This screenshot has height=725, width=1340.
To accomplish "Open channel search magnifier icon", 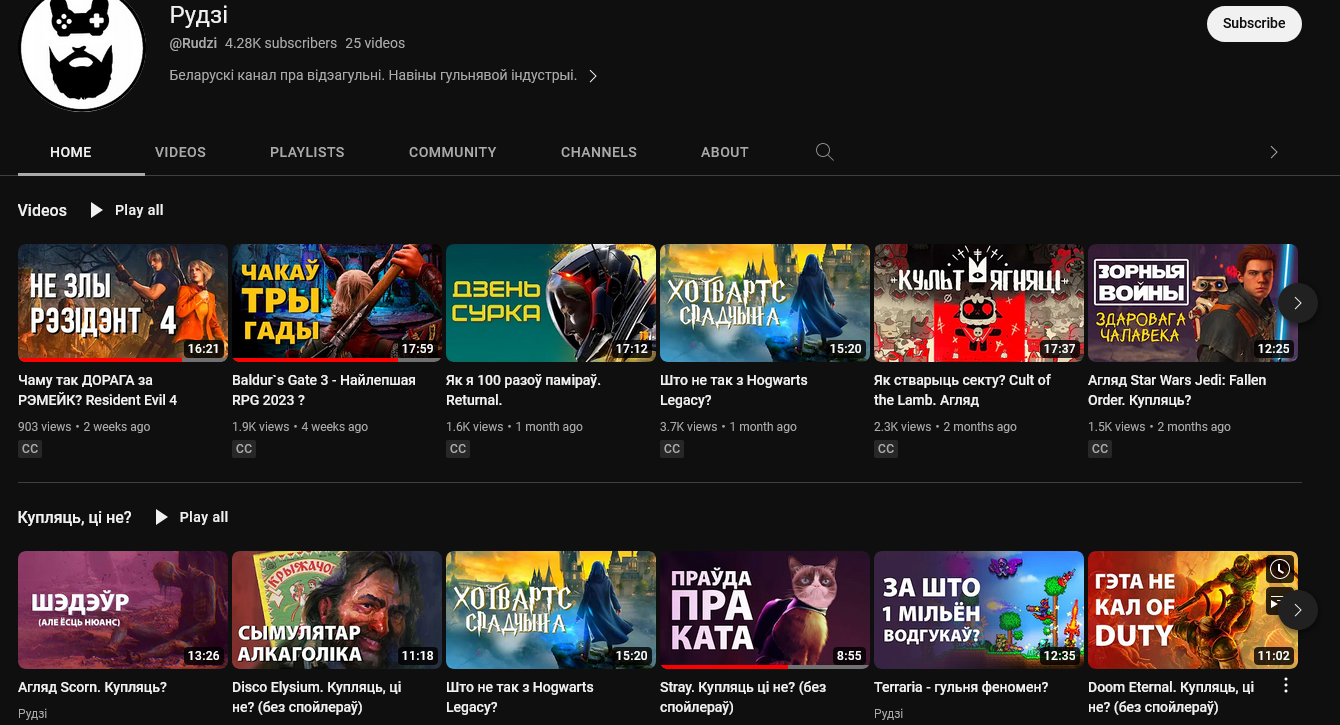I will point(824,152).
